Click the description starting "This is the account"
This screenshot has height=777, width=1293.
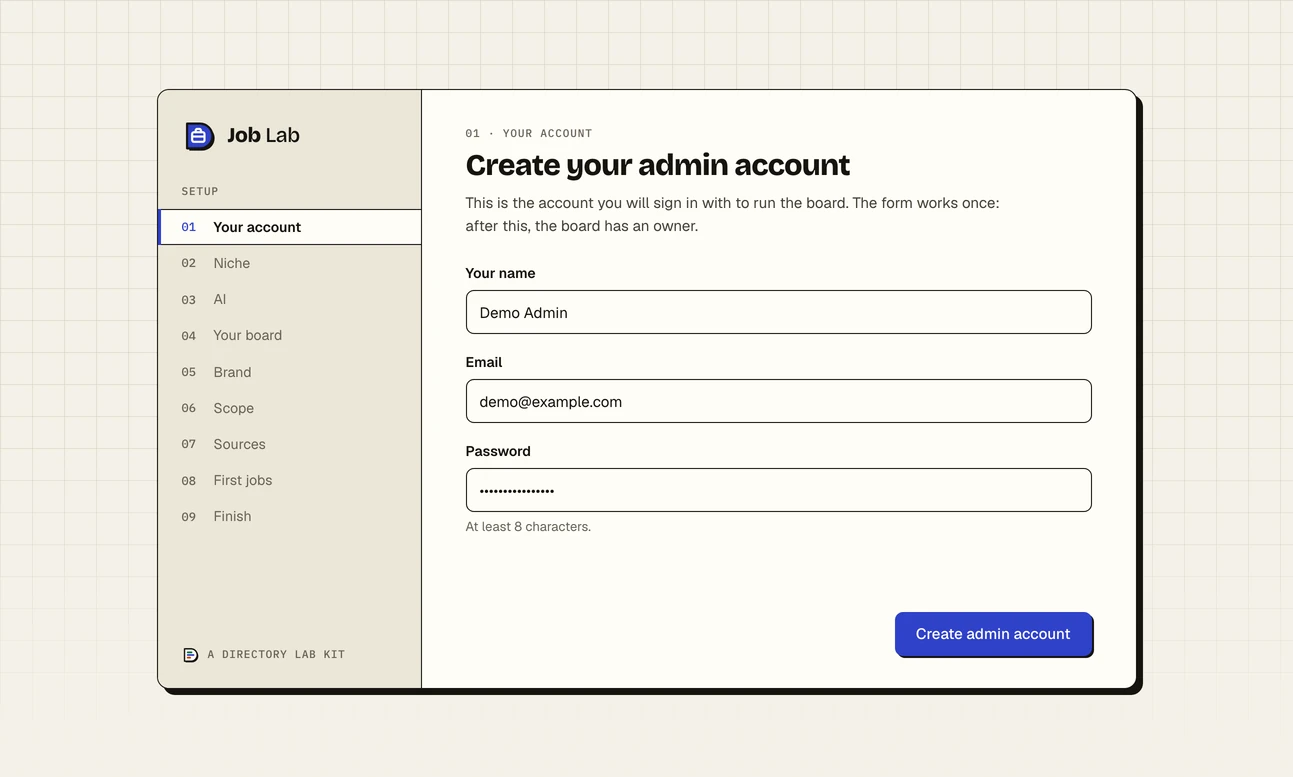732,214
